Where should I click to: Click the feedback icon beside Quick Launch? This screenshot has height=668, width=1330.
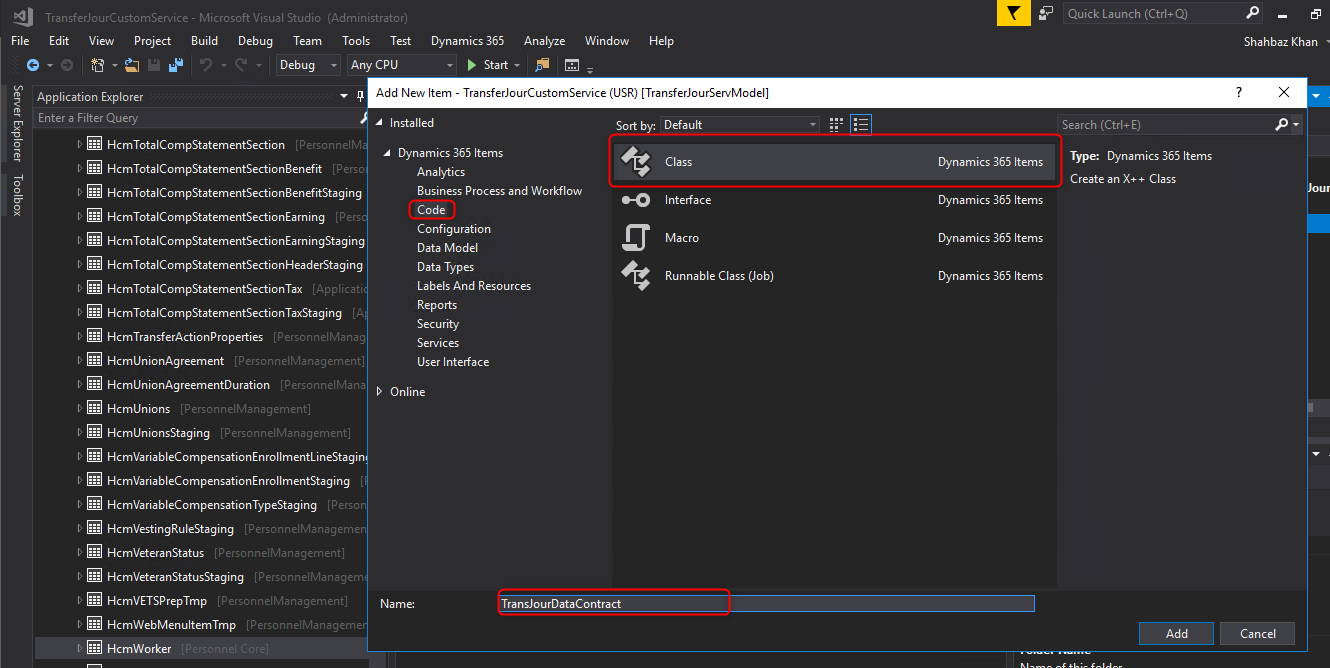tap(1045, 13)
